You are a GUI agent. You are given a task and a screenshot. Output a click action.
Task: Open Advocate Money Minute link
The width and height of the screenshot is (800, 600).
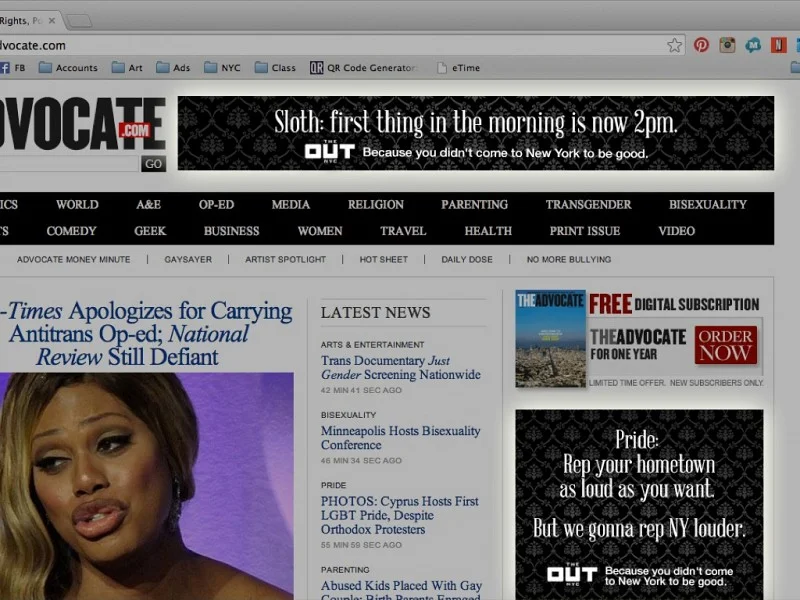coord(73,260)
